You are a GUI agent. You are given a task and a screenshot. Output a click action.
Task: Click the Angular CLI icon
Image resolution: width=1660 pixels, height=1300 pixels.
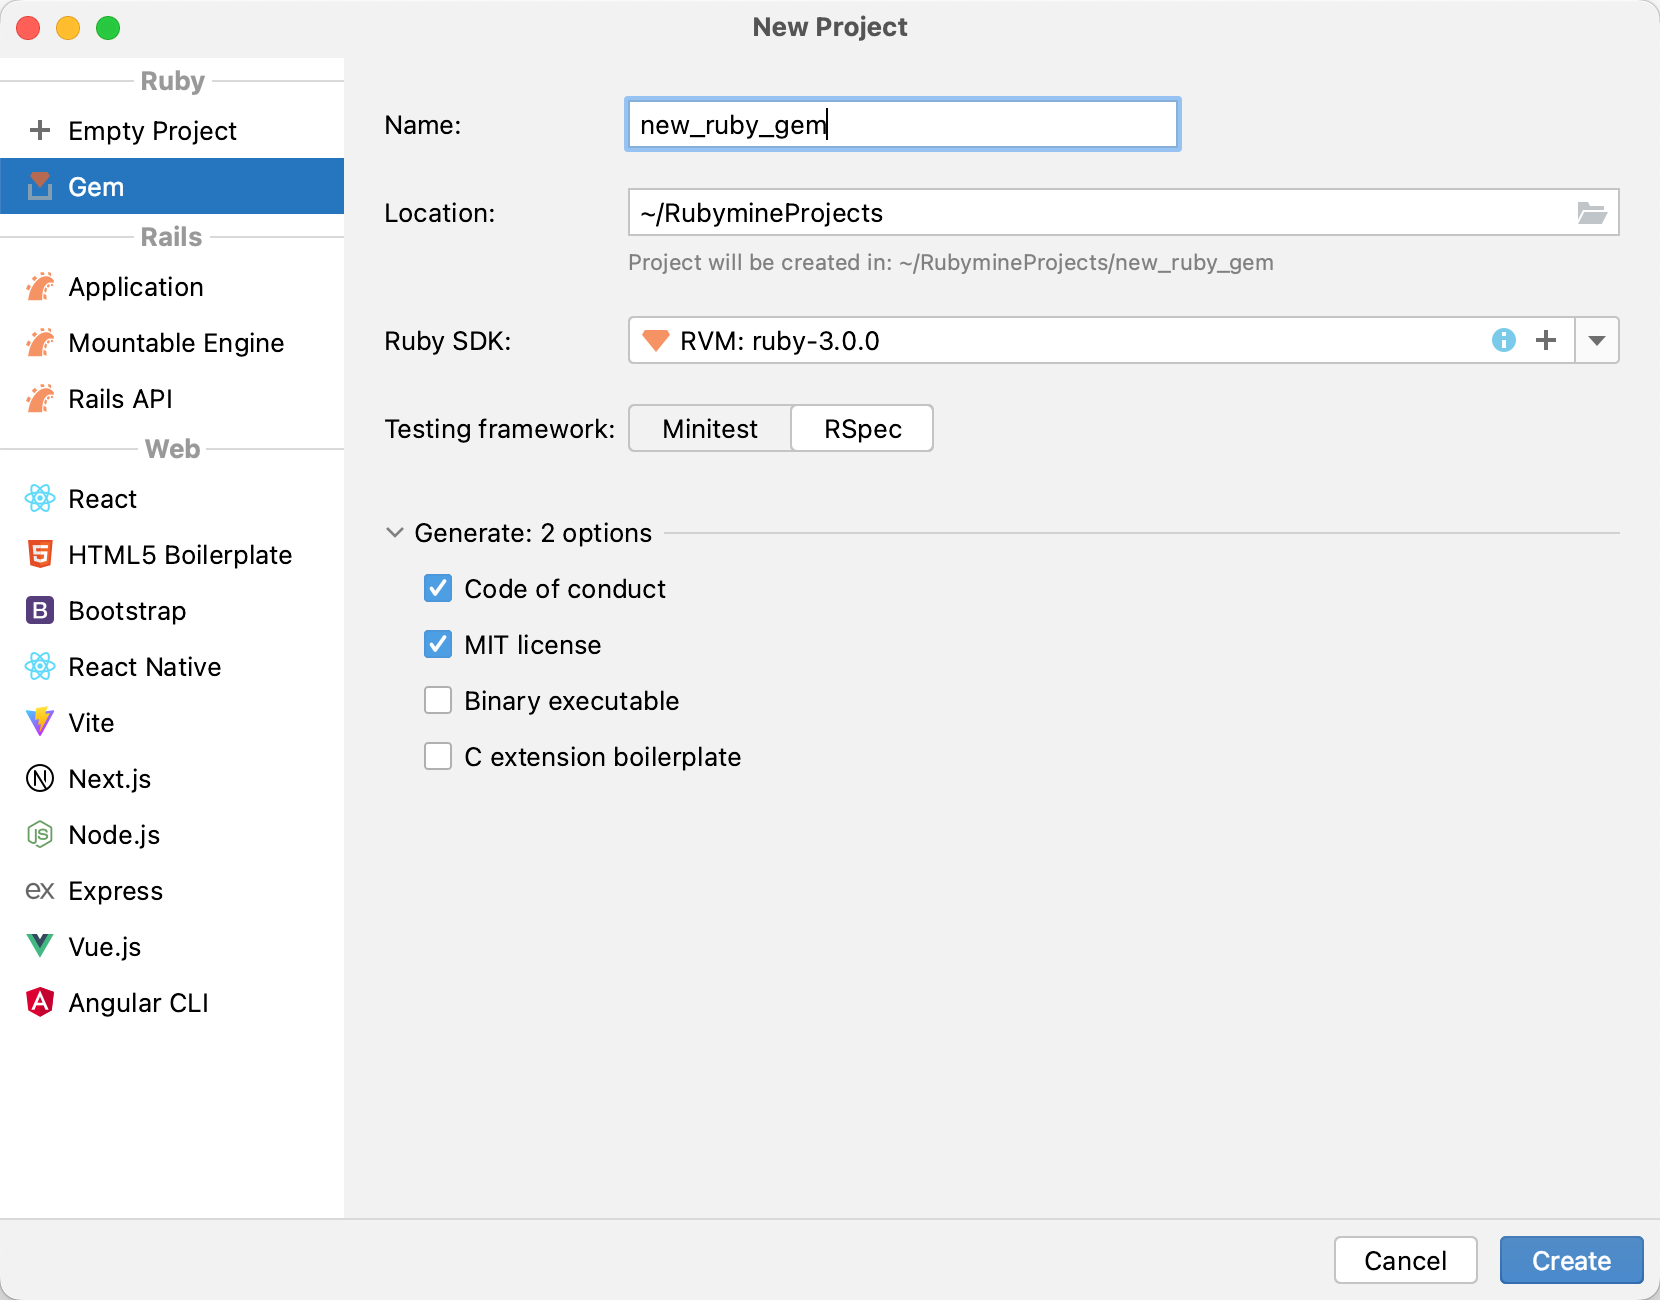pyautogui.click(x=40, y=1002)
